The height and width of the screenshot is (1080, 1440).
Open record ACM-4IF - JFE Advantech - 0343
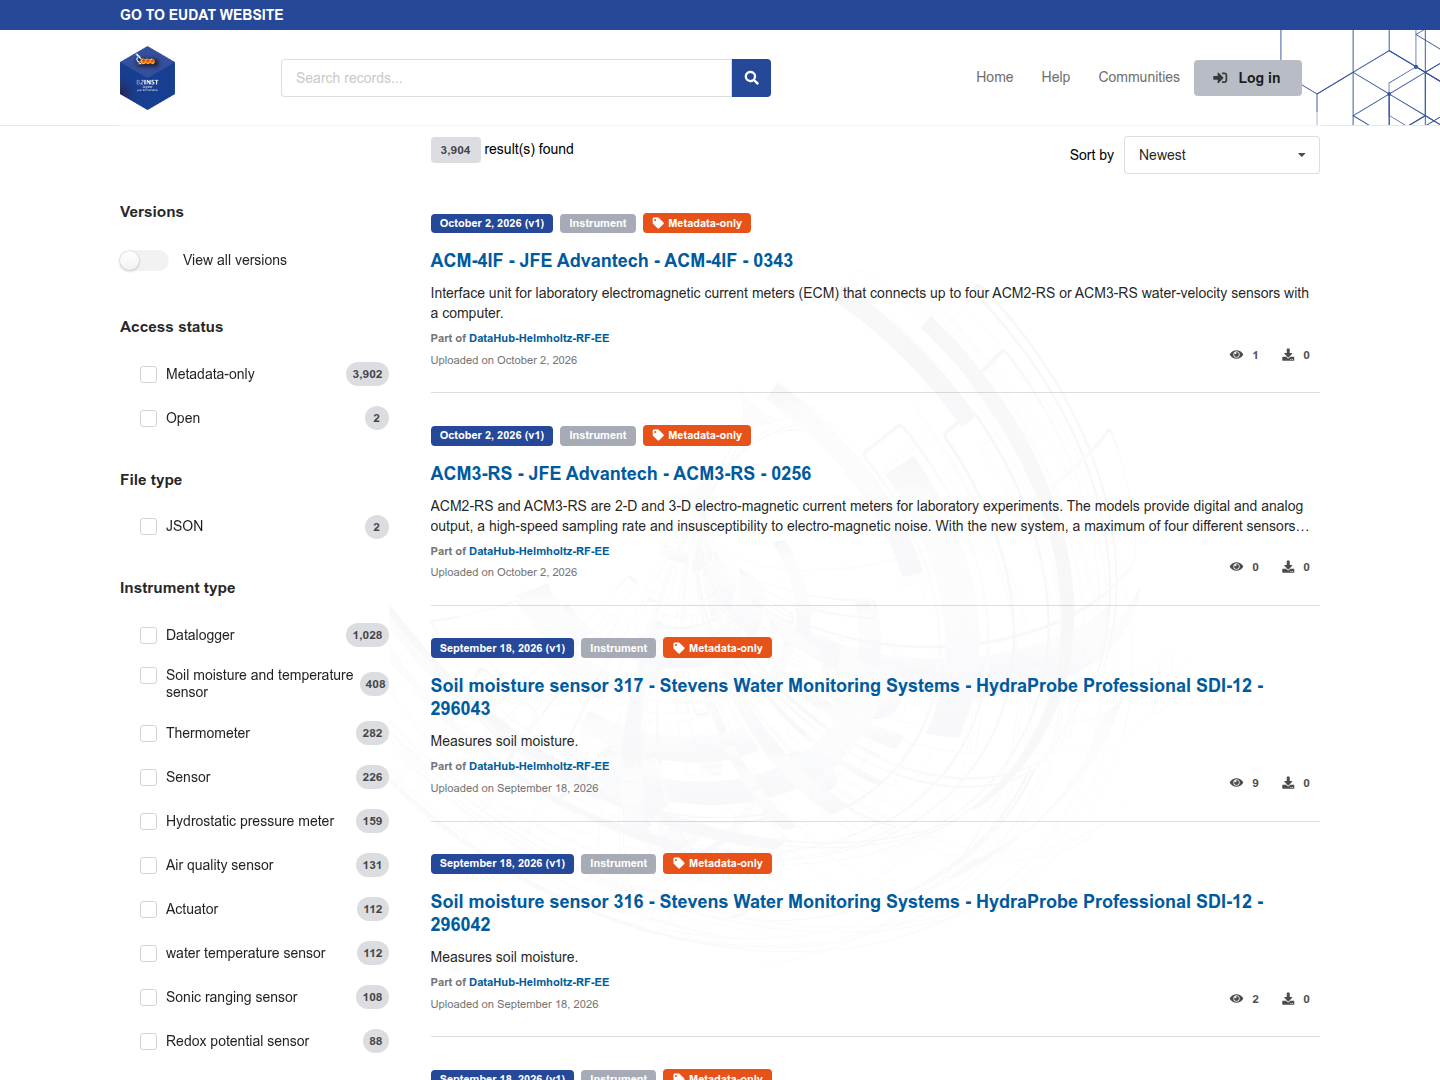tap(612, 261)
